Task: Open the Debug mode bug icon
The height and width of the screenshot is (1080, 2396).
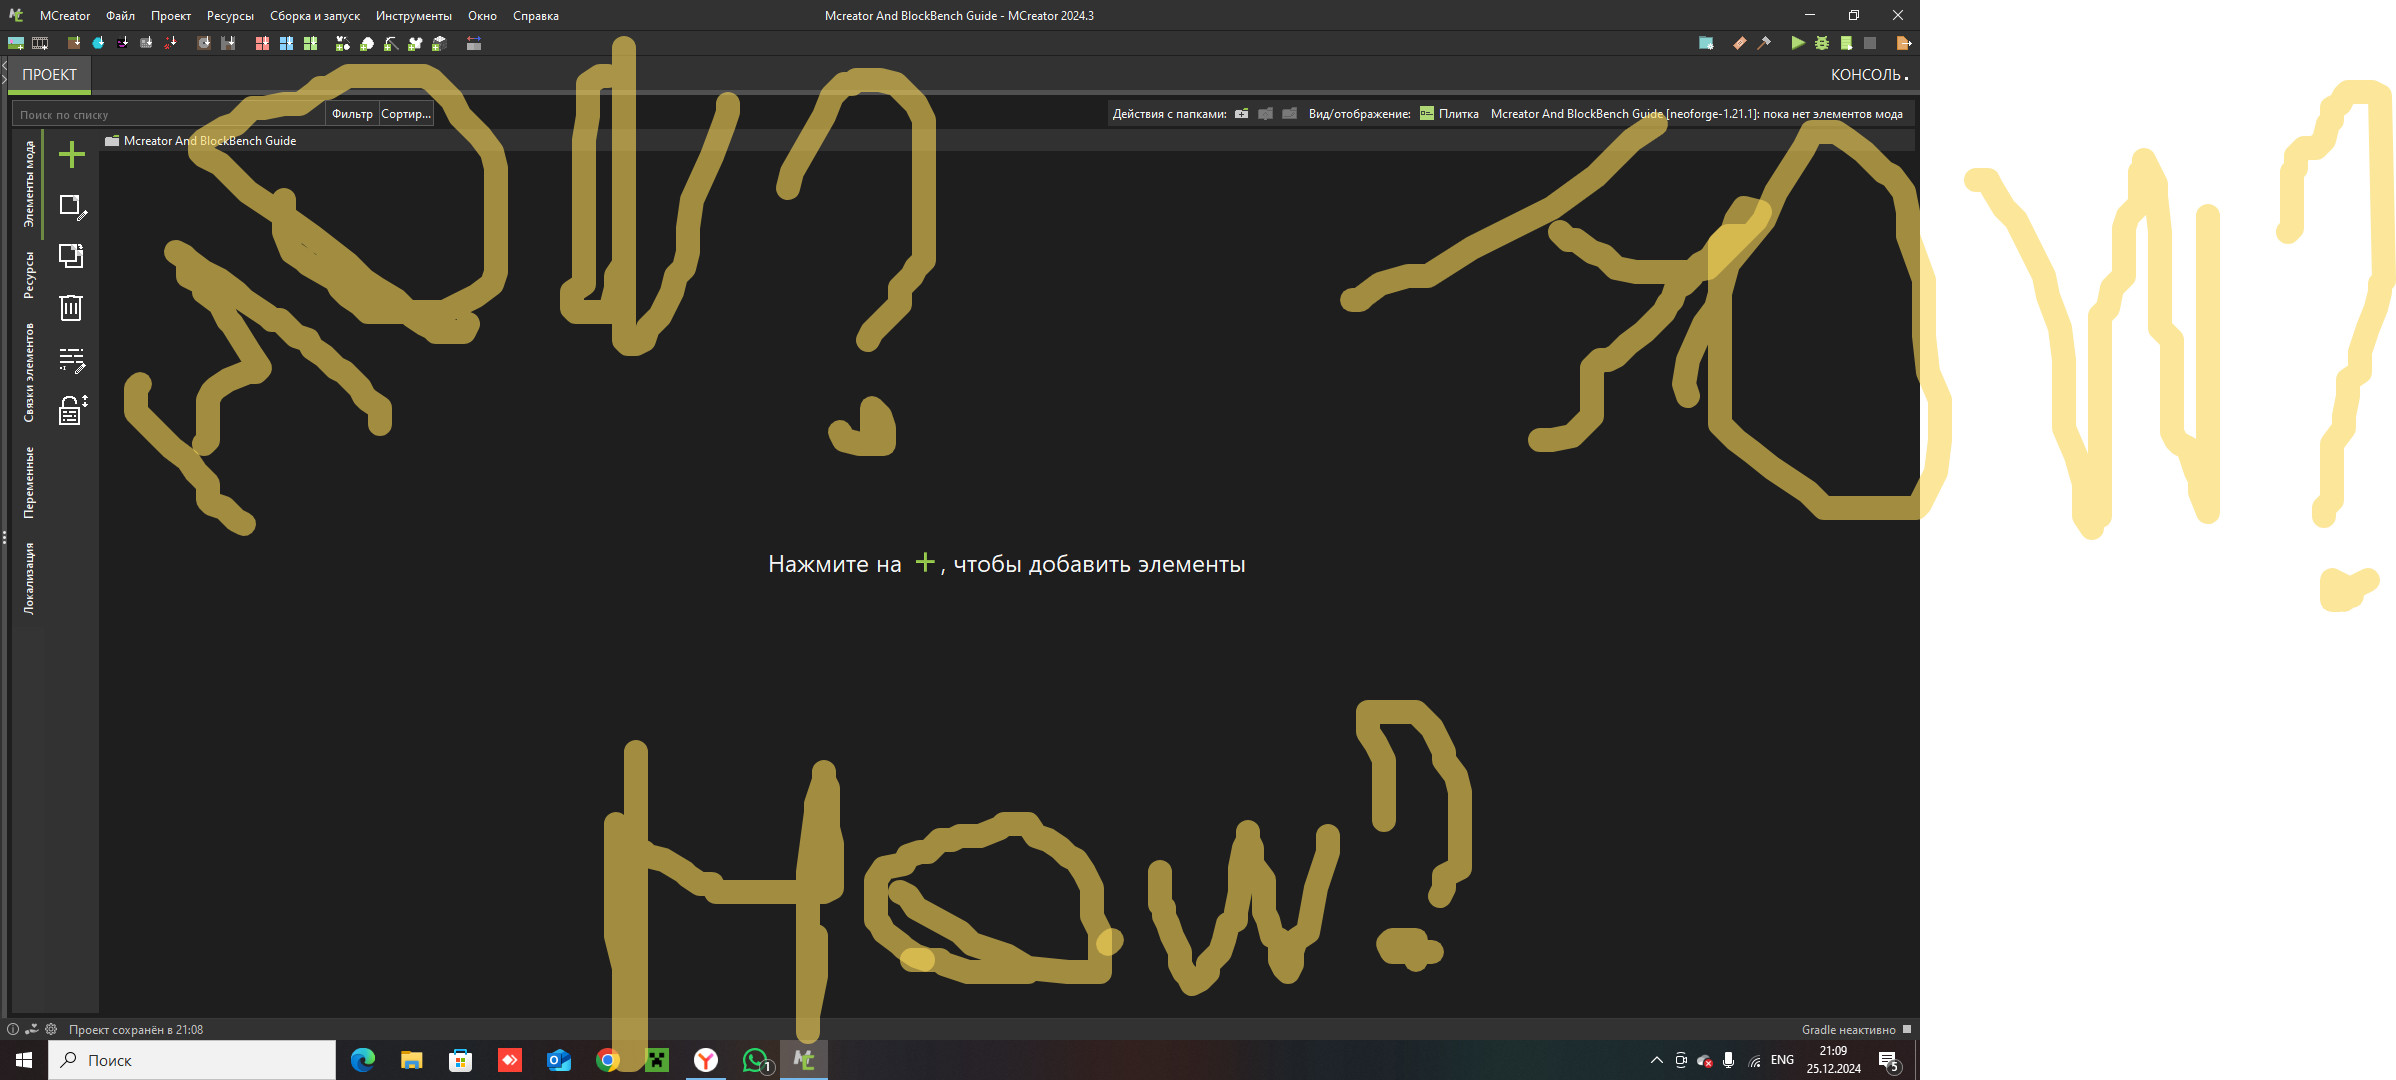Action: click(x=1822, y=43)
